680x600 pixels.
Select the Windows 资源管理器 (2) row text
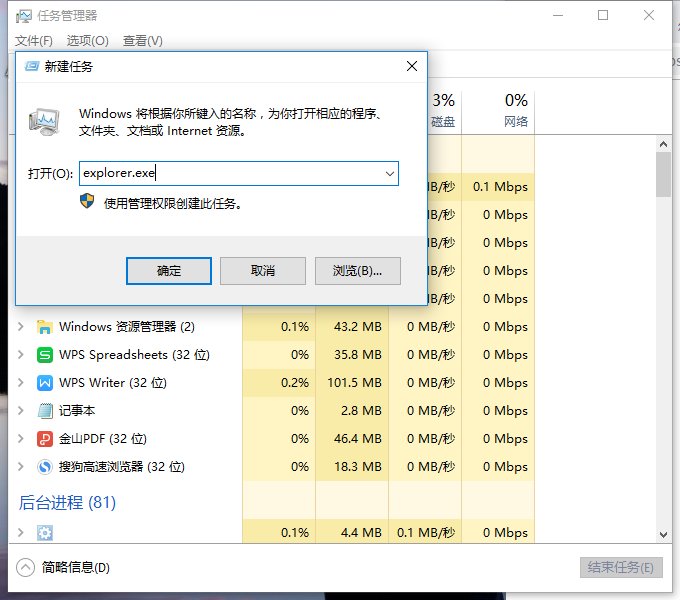127,326
